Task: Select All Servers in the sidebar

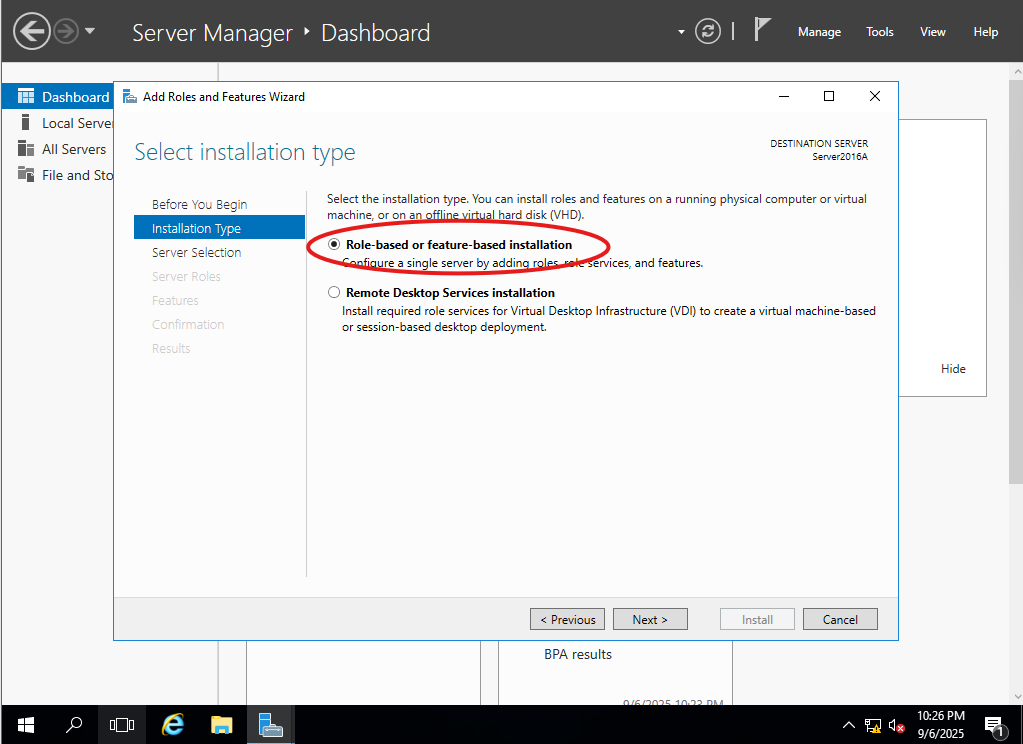Action: (57, 149)
